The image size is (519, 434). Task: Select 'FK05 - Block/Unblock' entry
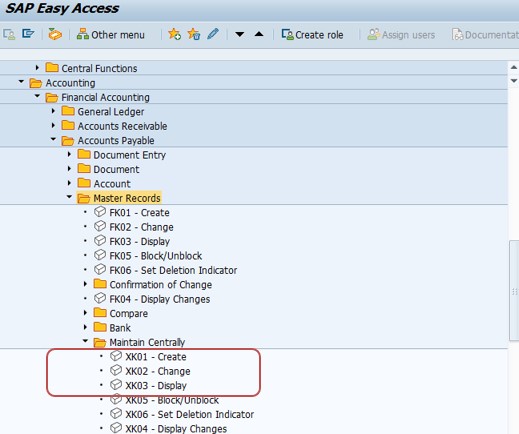[x=156, y=256]
